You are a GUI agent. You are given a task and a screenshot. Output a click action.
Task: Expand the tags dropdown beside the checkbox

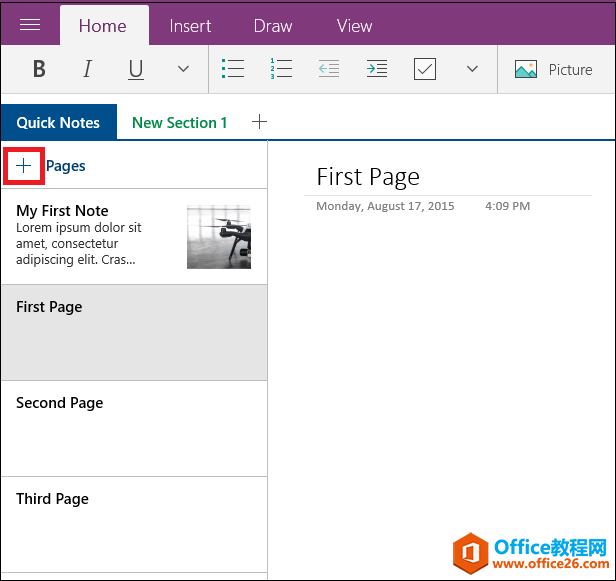click(x=472, y=70)
